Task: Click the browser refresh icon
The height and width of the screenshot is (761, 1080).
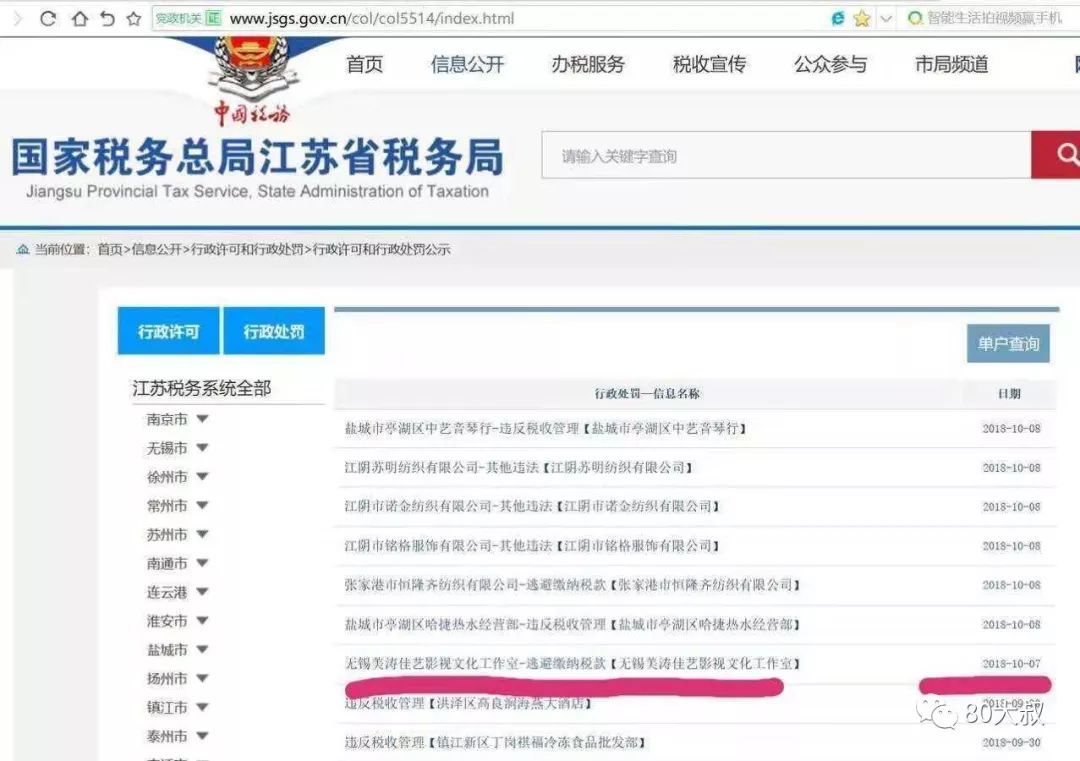Action: (x=47, y=18)
